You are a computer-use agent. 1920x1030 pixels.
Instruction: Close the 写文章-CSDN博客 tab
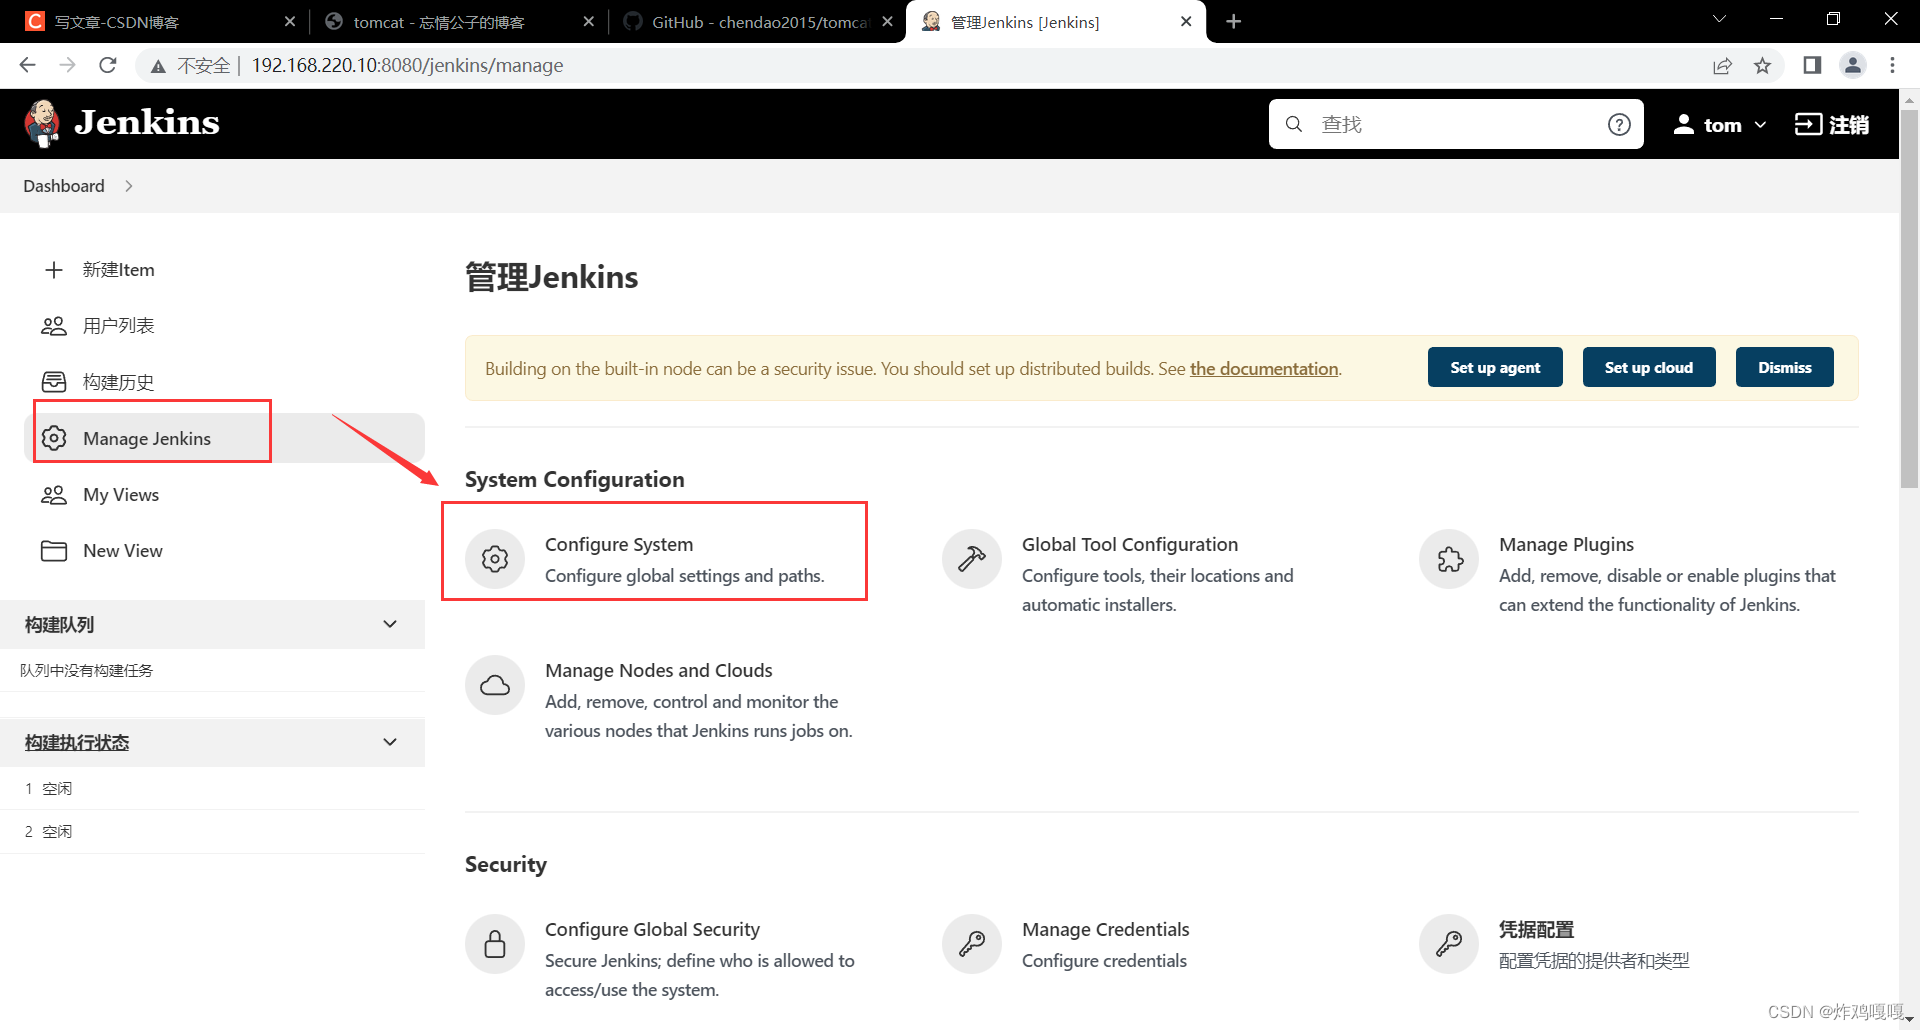point(290,21)
